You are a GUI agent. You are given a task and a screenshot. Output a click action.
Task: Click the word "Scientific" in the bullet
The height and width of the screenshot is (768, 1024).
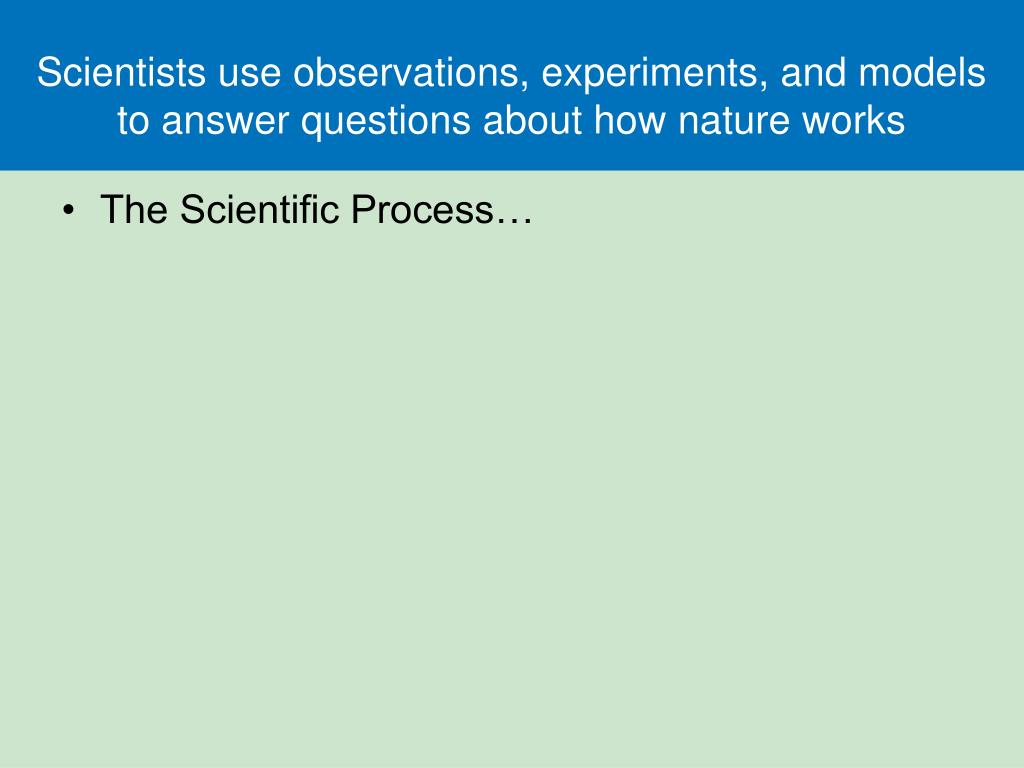point(260,210)
